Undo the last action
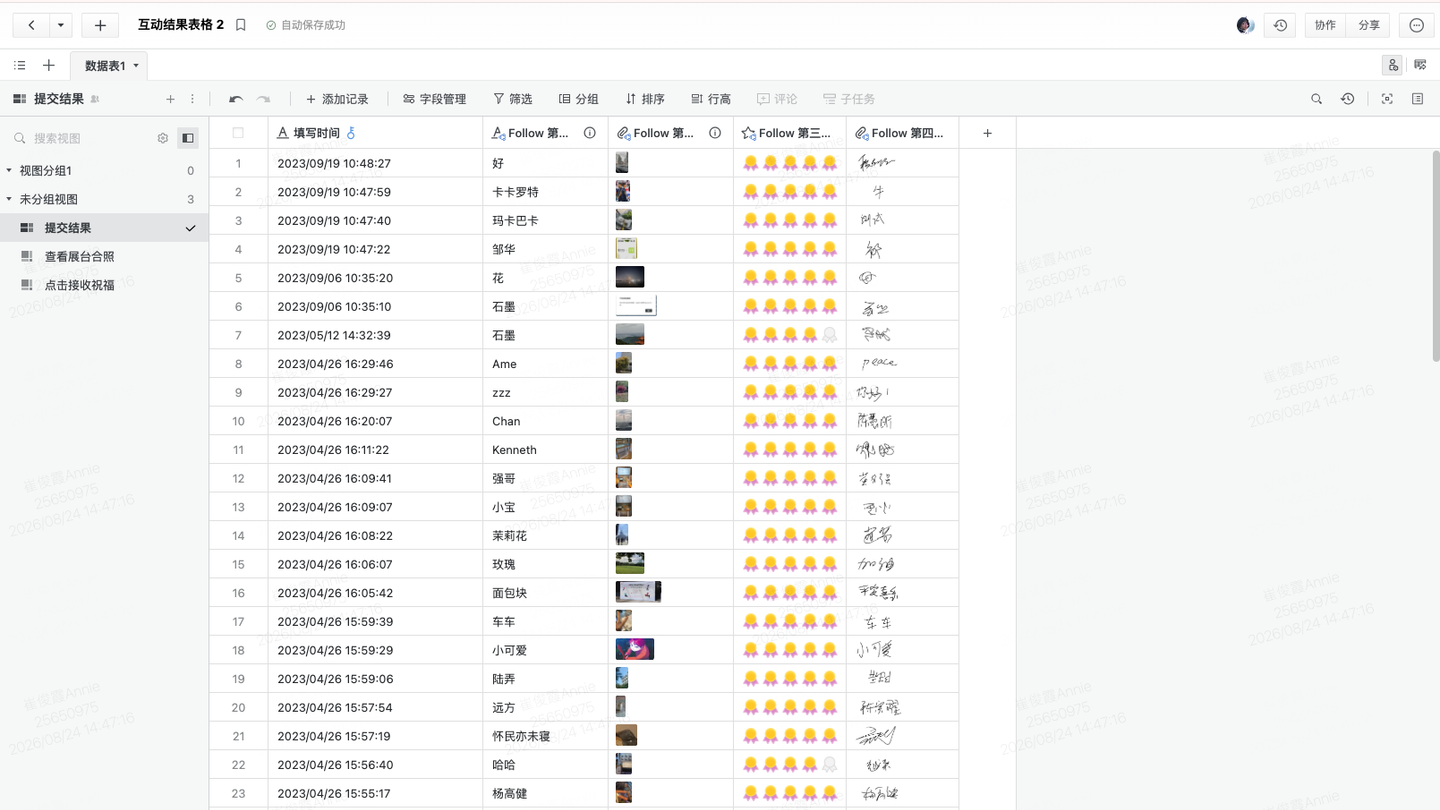The width and height of the screenshot is (1440, 810). (236, 99)
